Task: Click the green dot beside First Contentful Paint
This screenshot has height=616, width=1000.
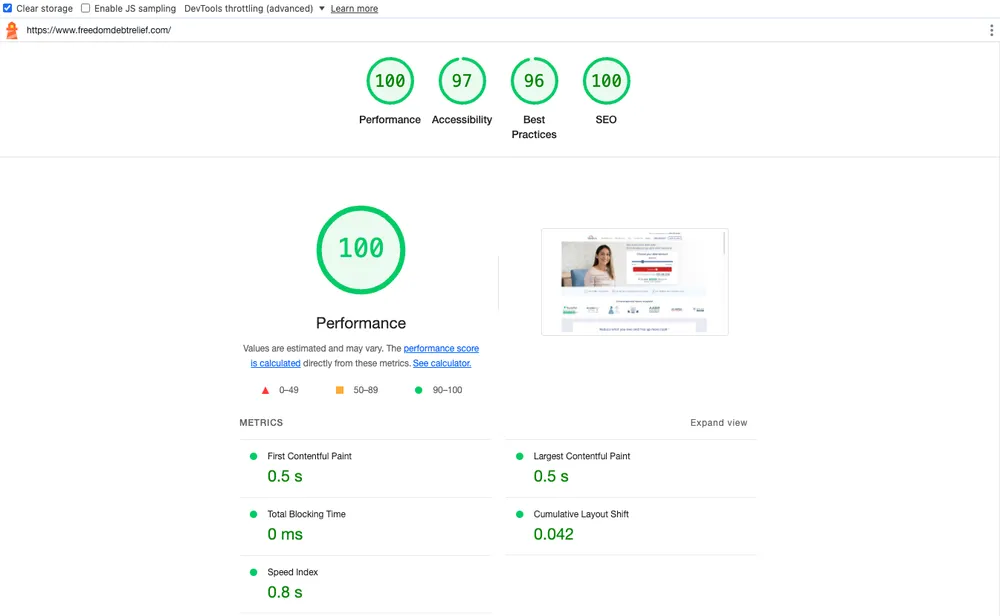Action: (253, 456)
